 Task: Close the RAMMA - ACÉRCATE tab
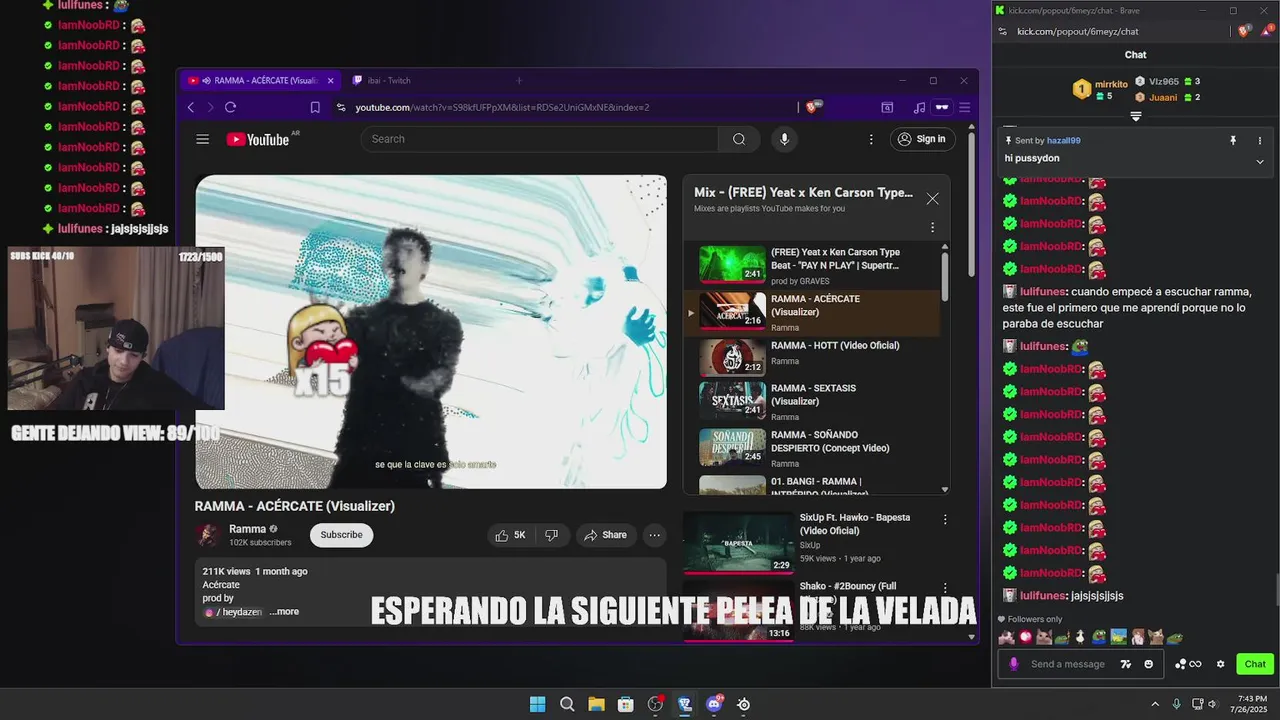(330, 81)
